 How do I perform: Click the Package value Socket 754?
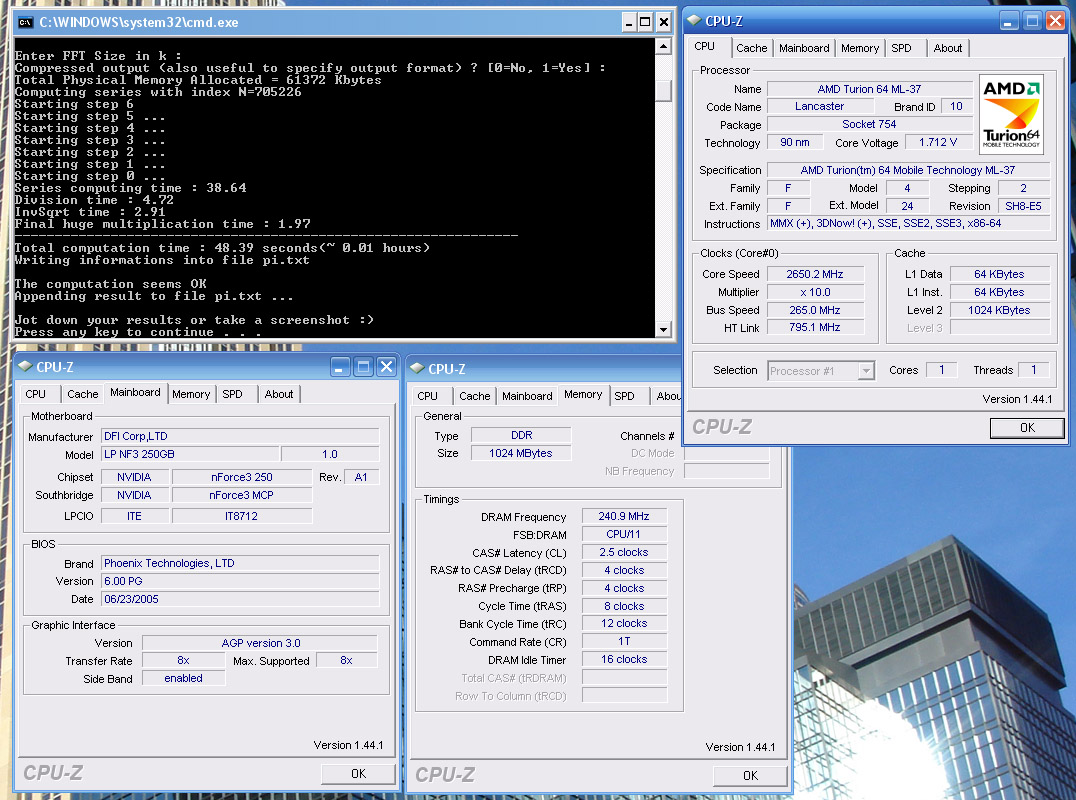point(869,124)
